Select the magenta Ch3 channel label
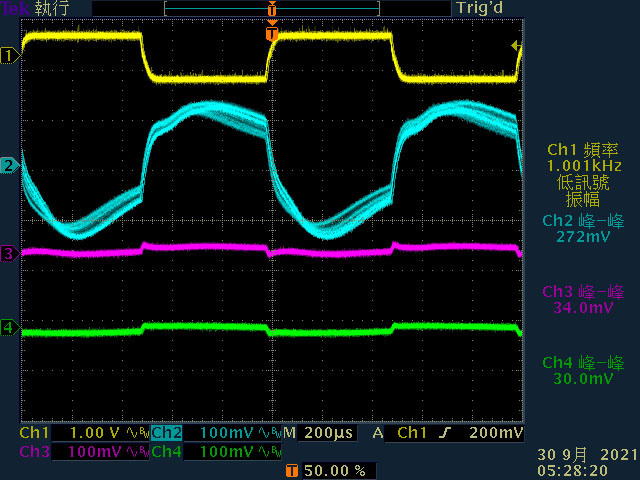The width and height of the screenshot is (640, 480). pyautogui.click(x=34, y=451)
